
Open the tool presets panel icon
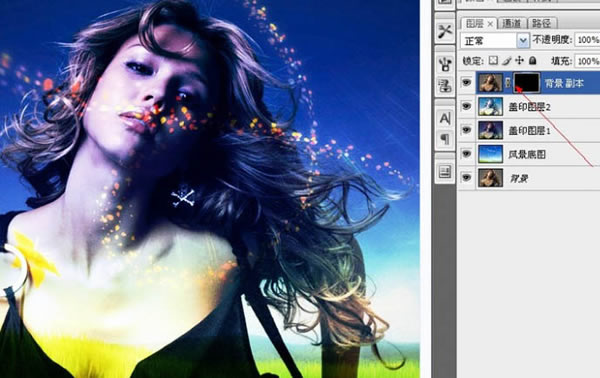click(445, 31)
